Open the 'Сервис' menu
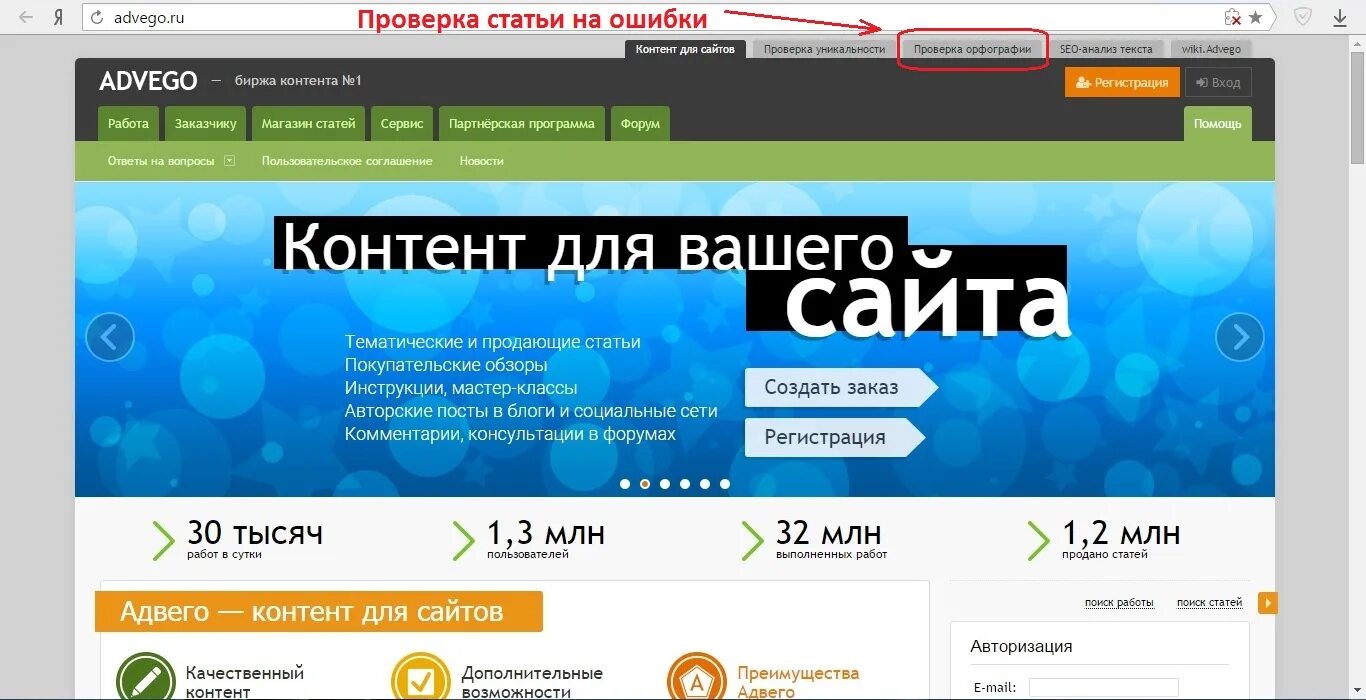 pos(402,124)
